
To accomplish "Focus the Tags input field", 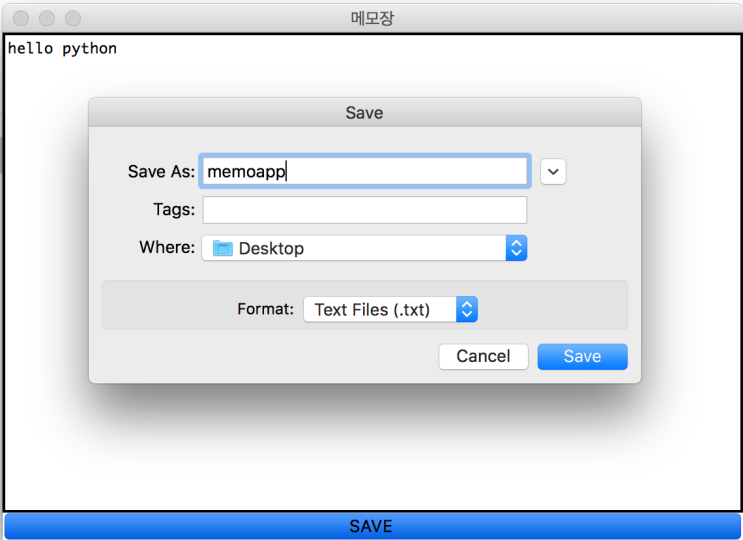I will click(x=365, y=210).
